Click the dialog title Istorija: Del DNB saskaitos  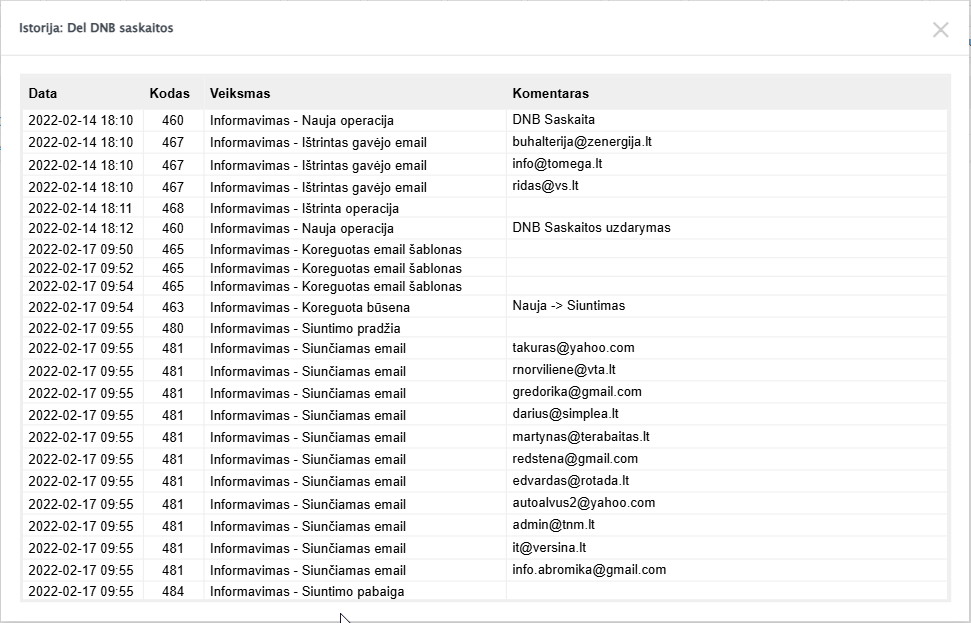point(96,28)
